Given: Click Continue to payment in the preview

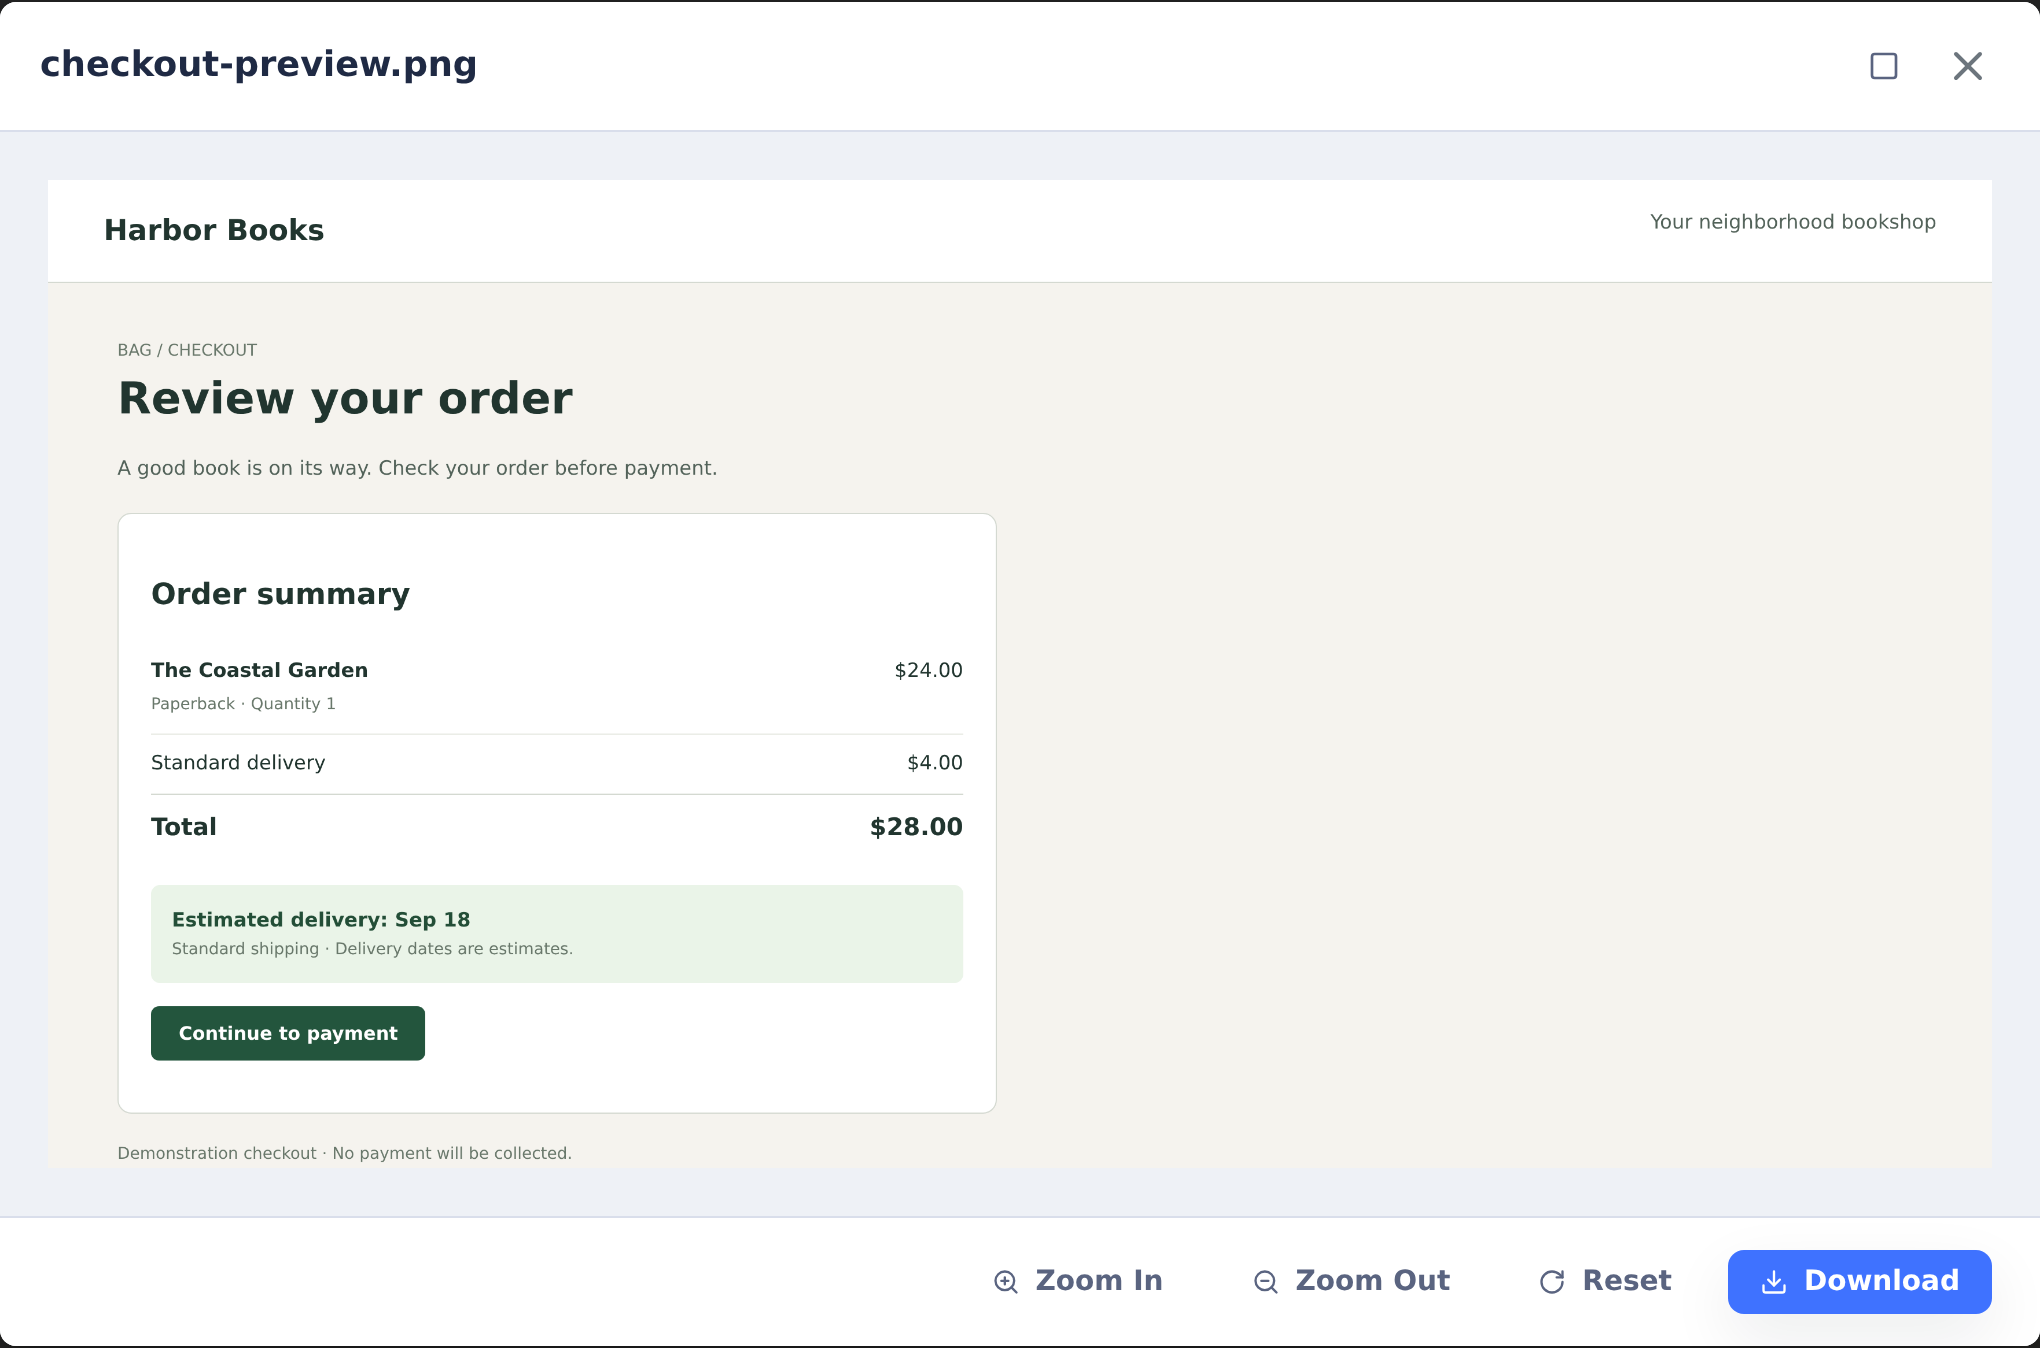Looking at the screenshot, I should pos(288,1033).
